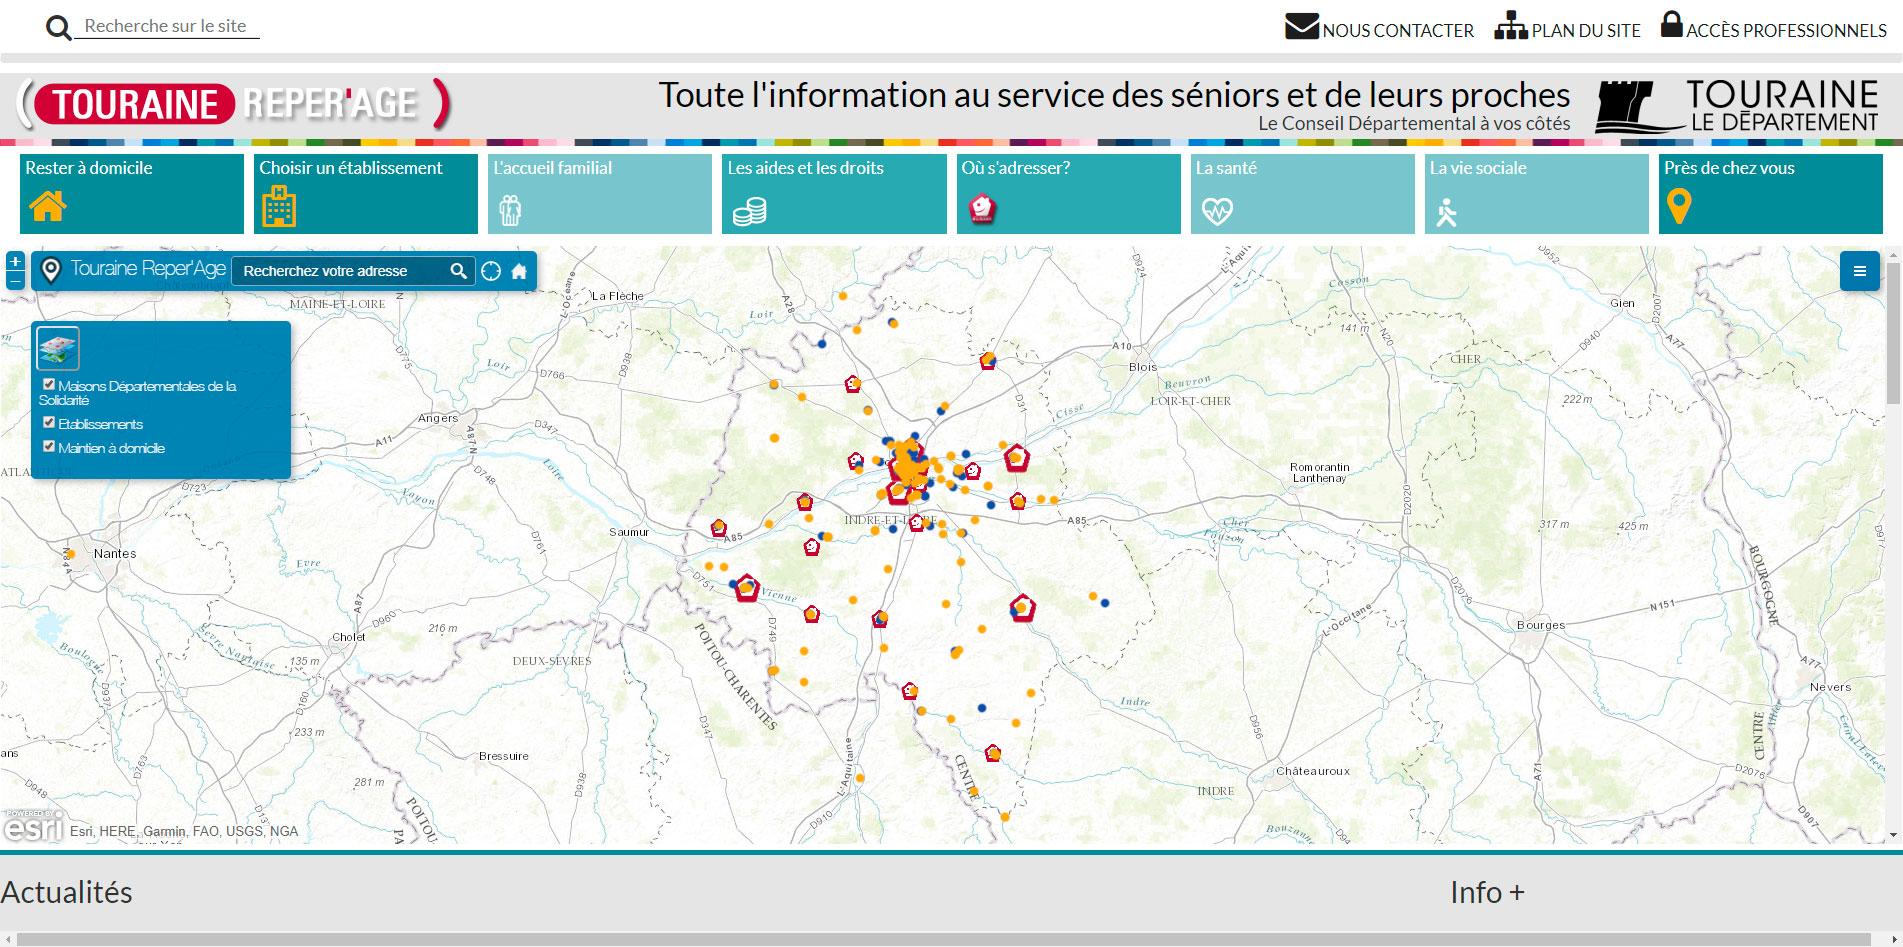
Task: Click the 'Angers' city label on the map
Action: (x=438, y=418)
